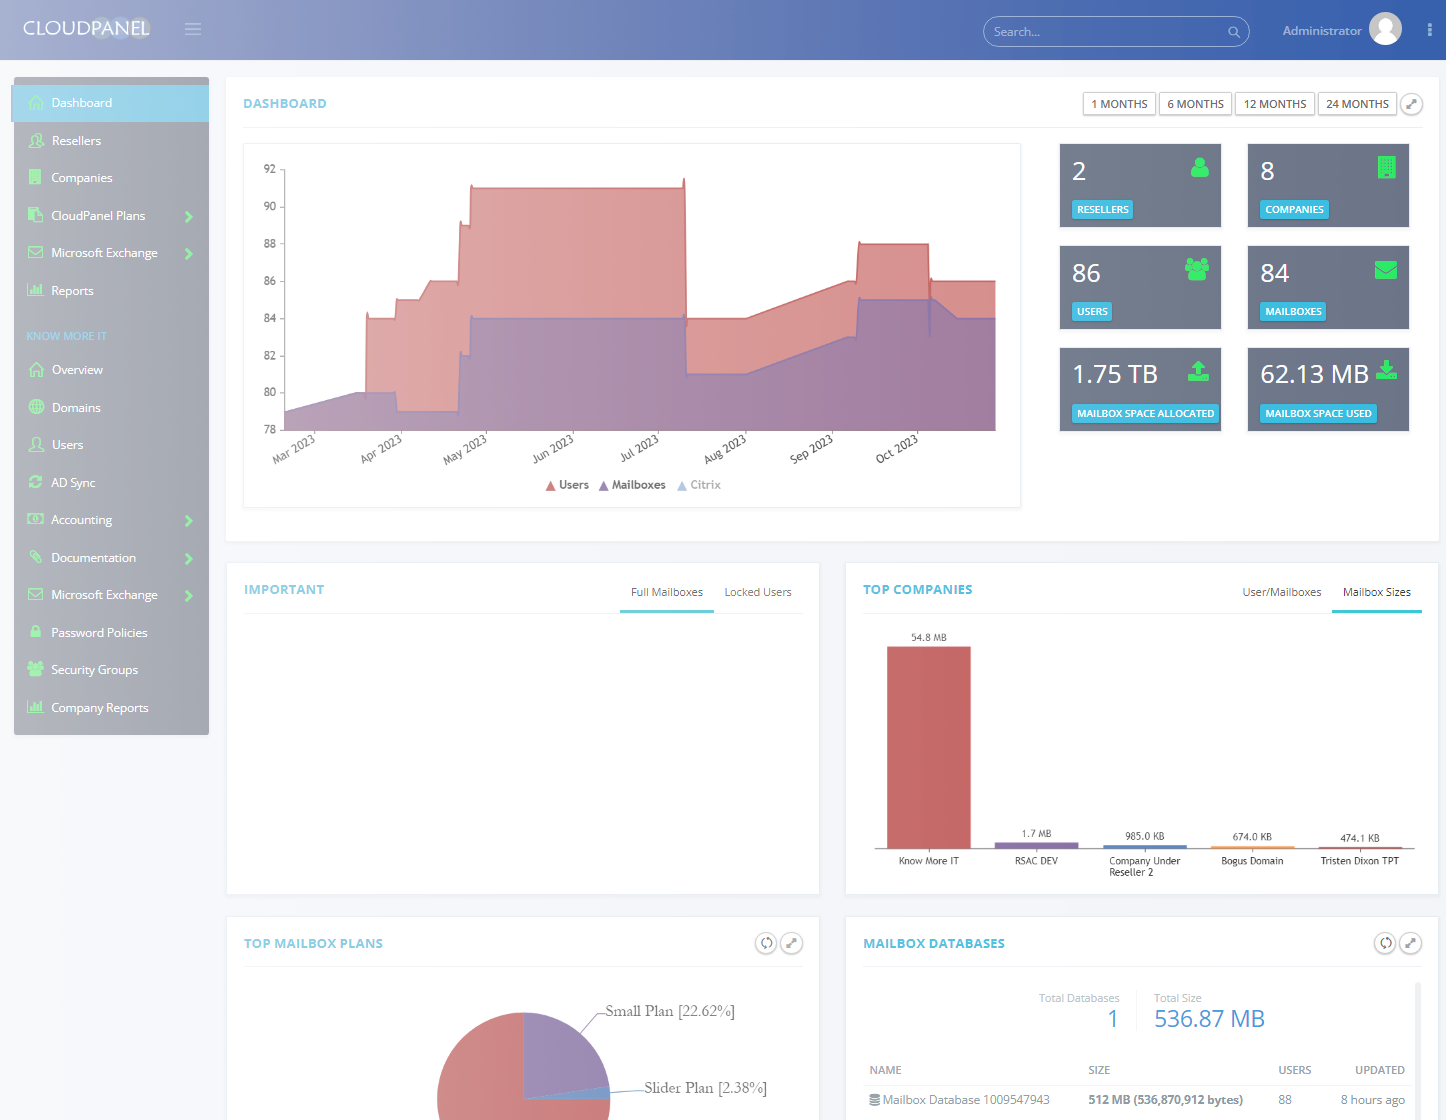Show the 1 Months chart range

click(1119, 104)
